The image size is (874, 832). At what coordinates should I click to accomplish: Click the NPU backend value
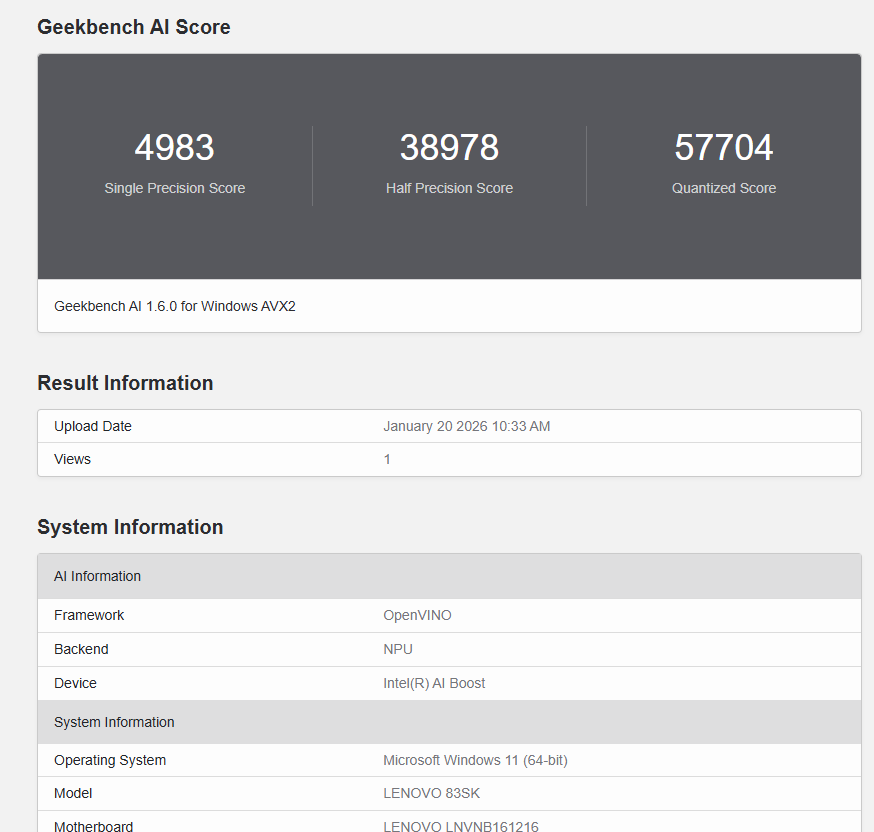[x=398, y=649]
